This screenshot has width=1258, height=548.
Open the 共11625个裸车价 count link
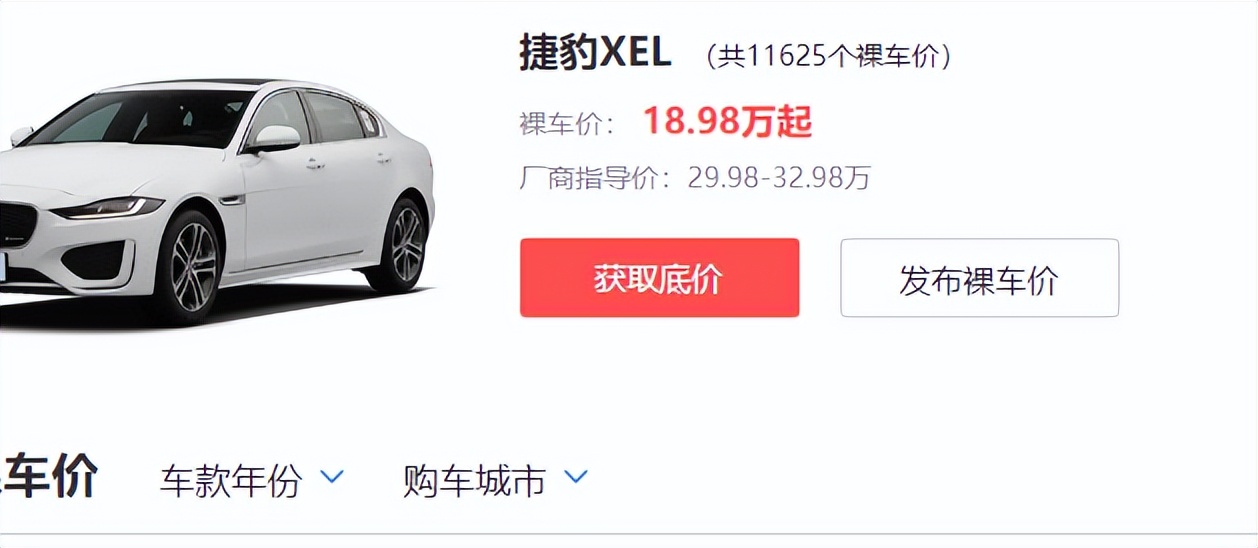[x=829, y=56]
